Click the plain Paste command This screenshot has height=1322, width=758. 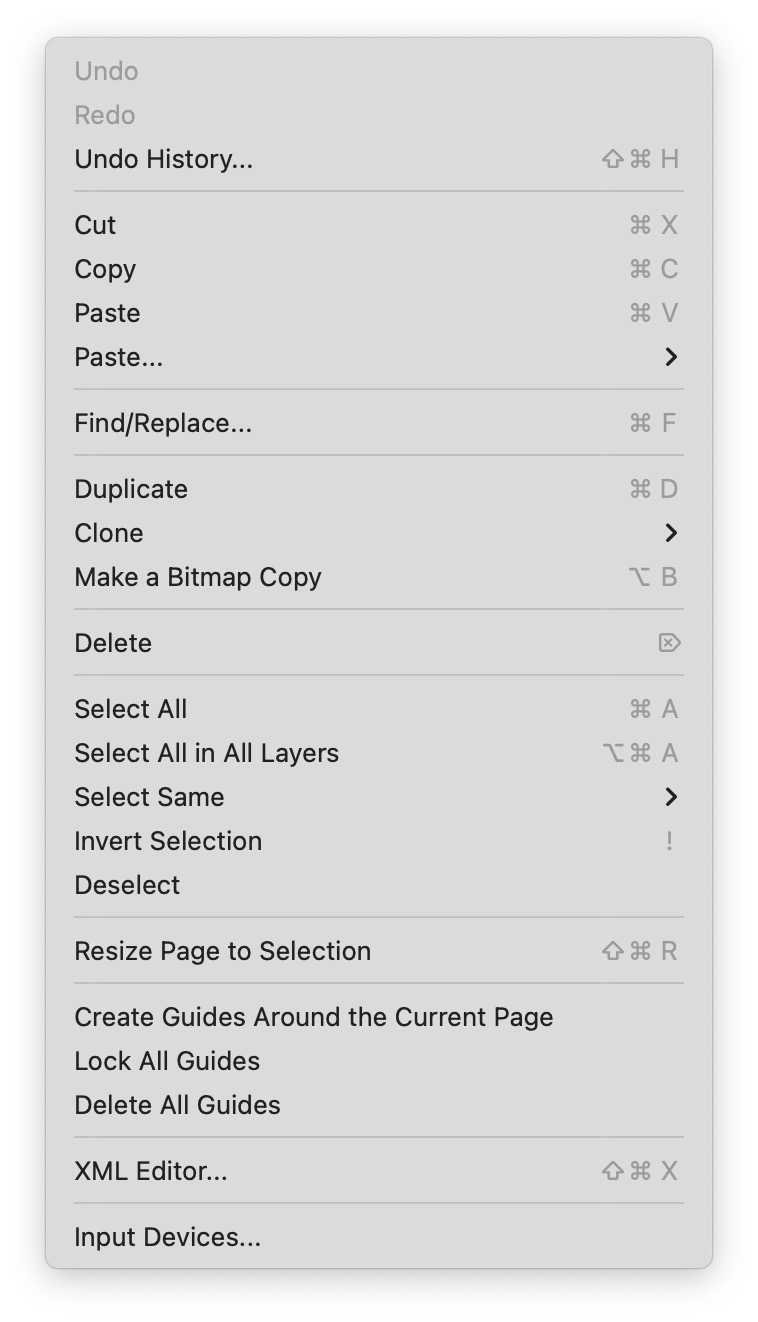click(379, 313)
